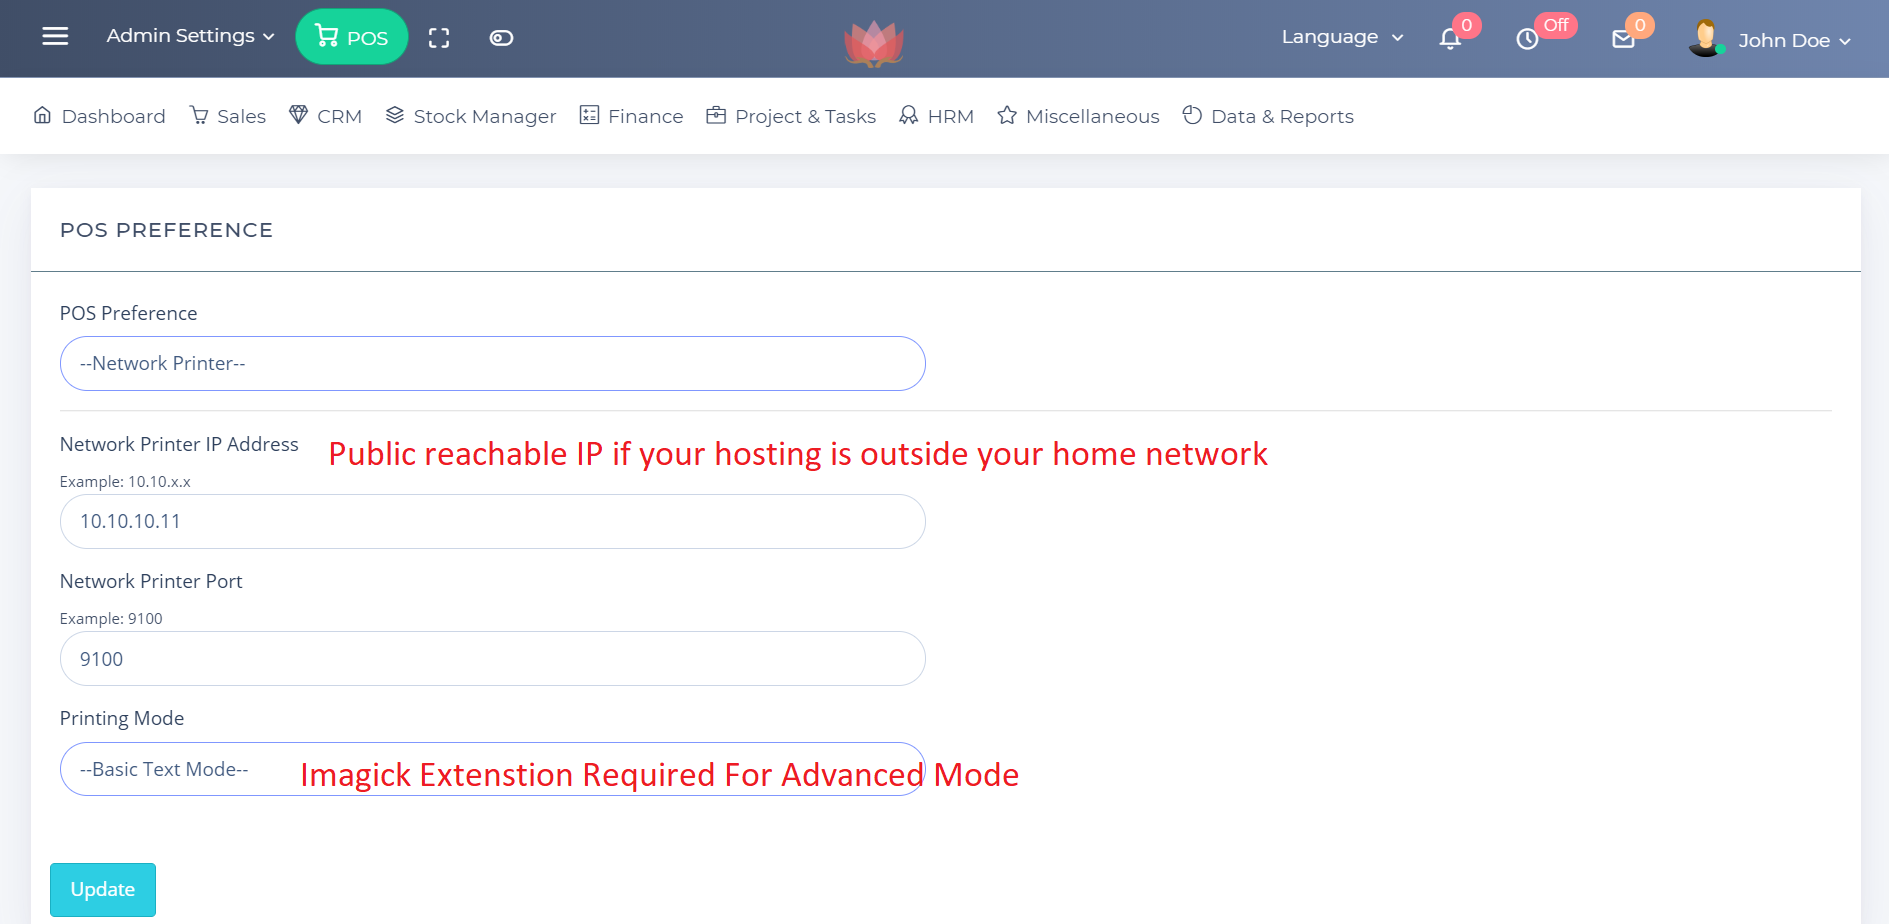Click the clock attendance icon
The height and width of the screenshot is (924, 1889).
point(1527,39)
